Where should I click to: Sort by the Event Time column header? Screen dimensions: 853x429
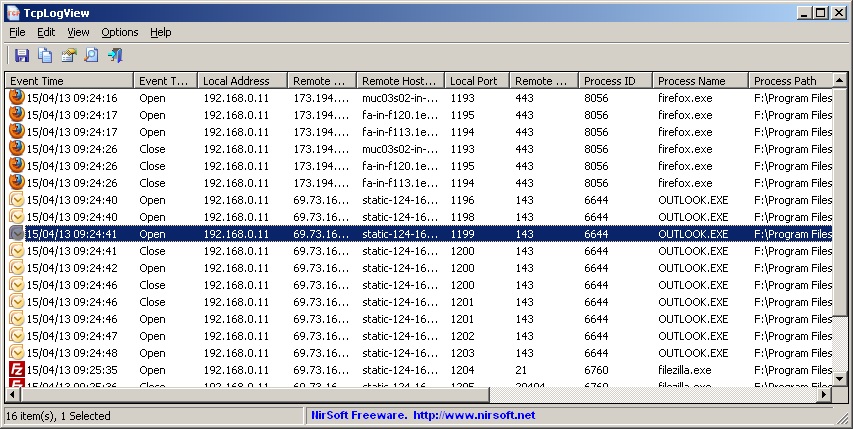pos(68,81)
